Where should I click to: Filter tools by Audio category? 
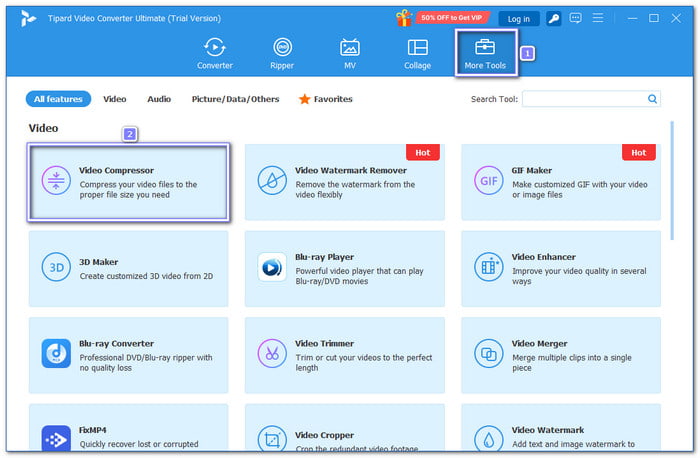point(159,99)
